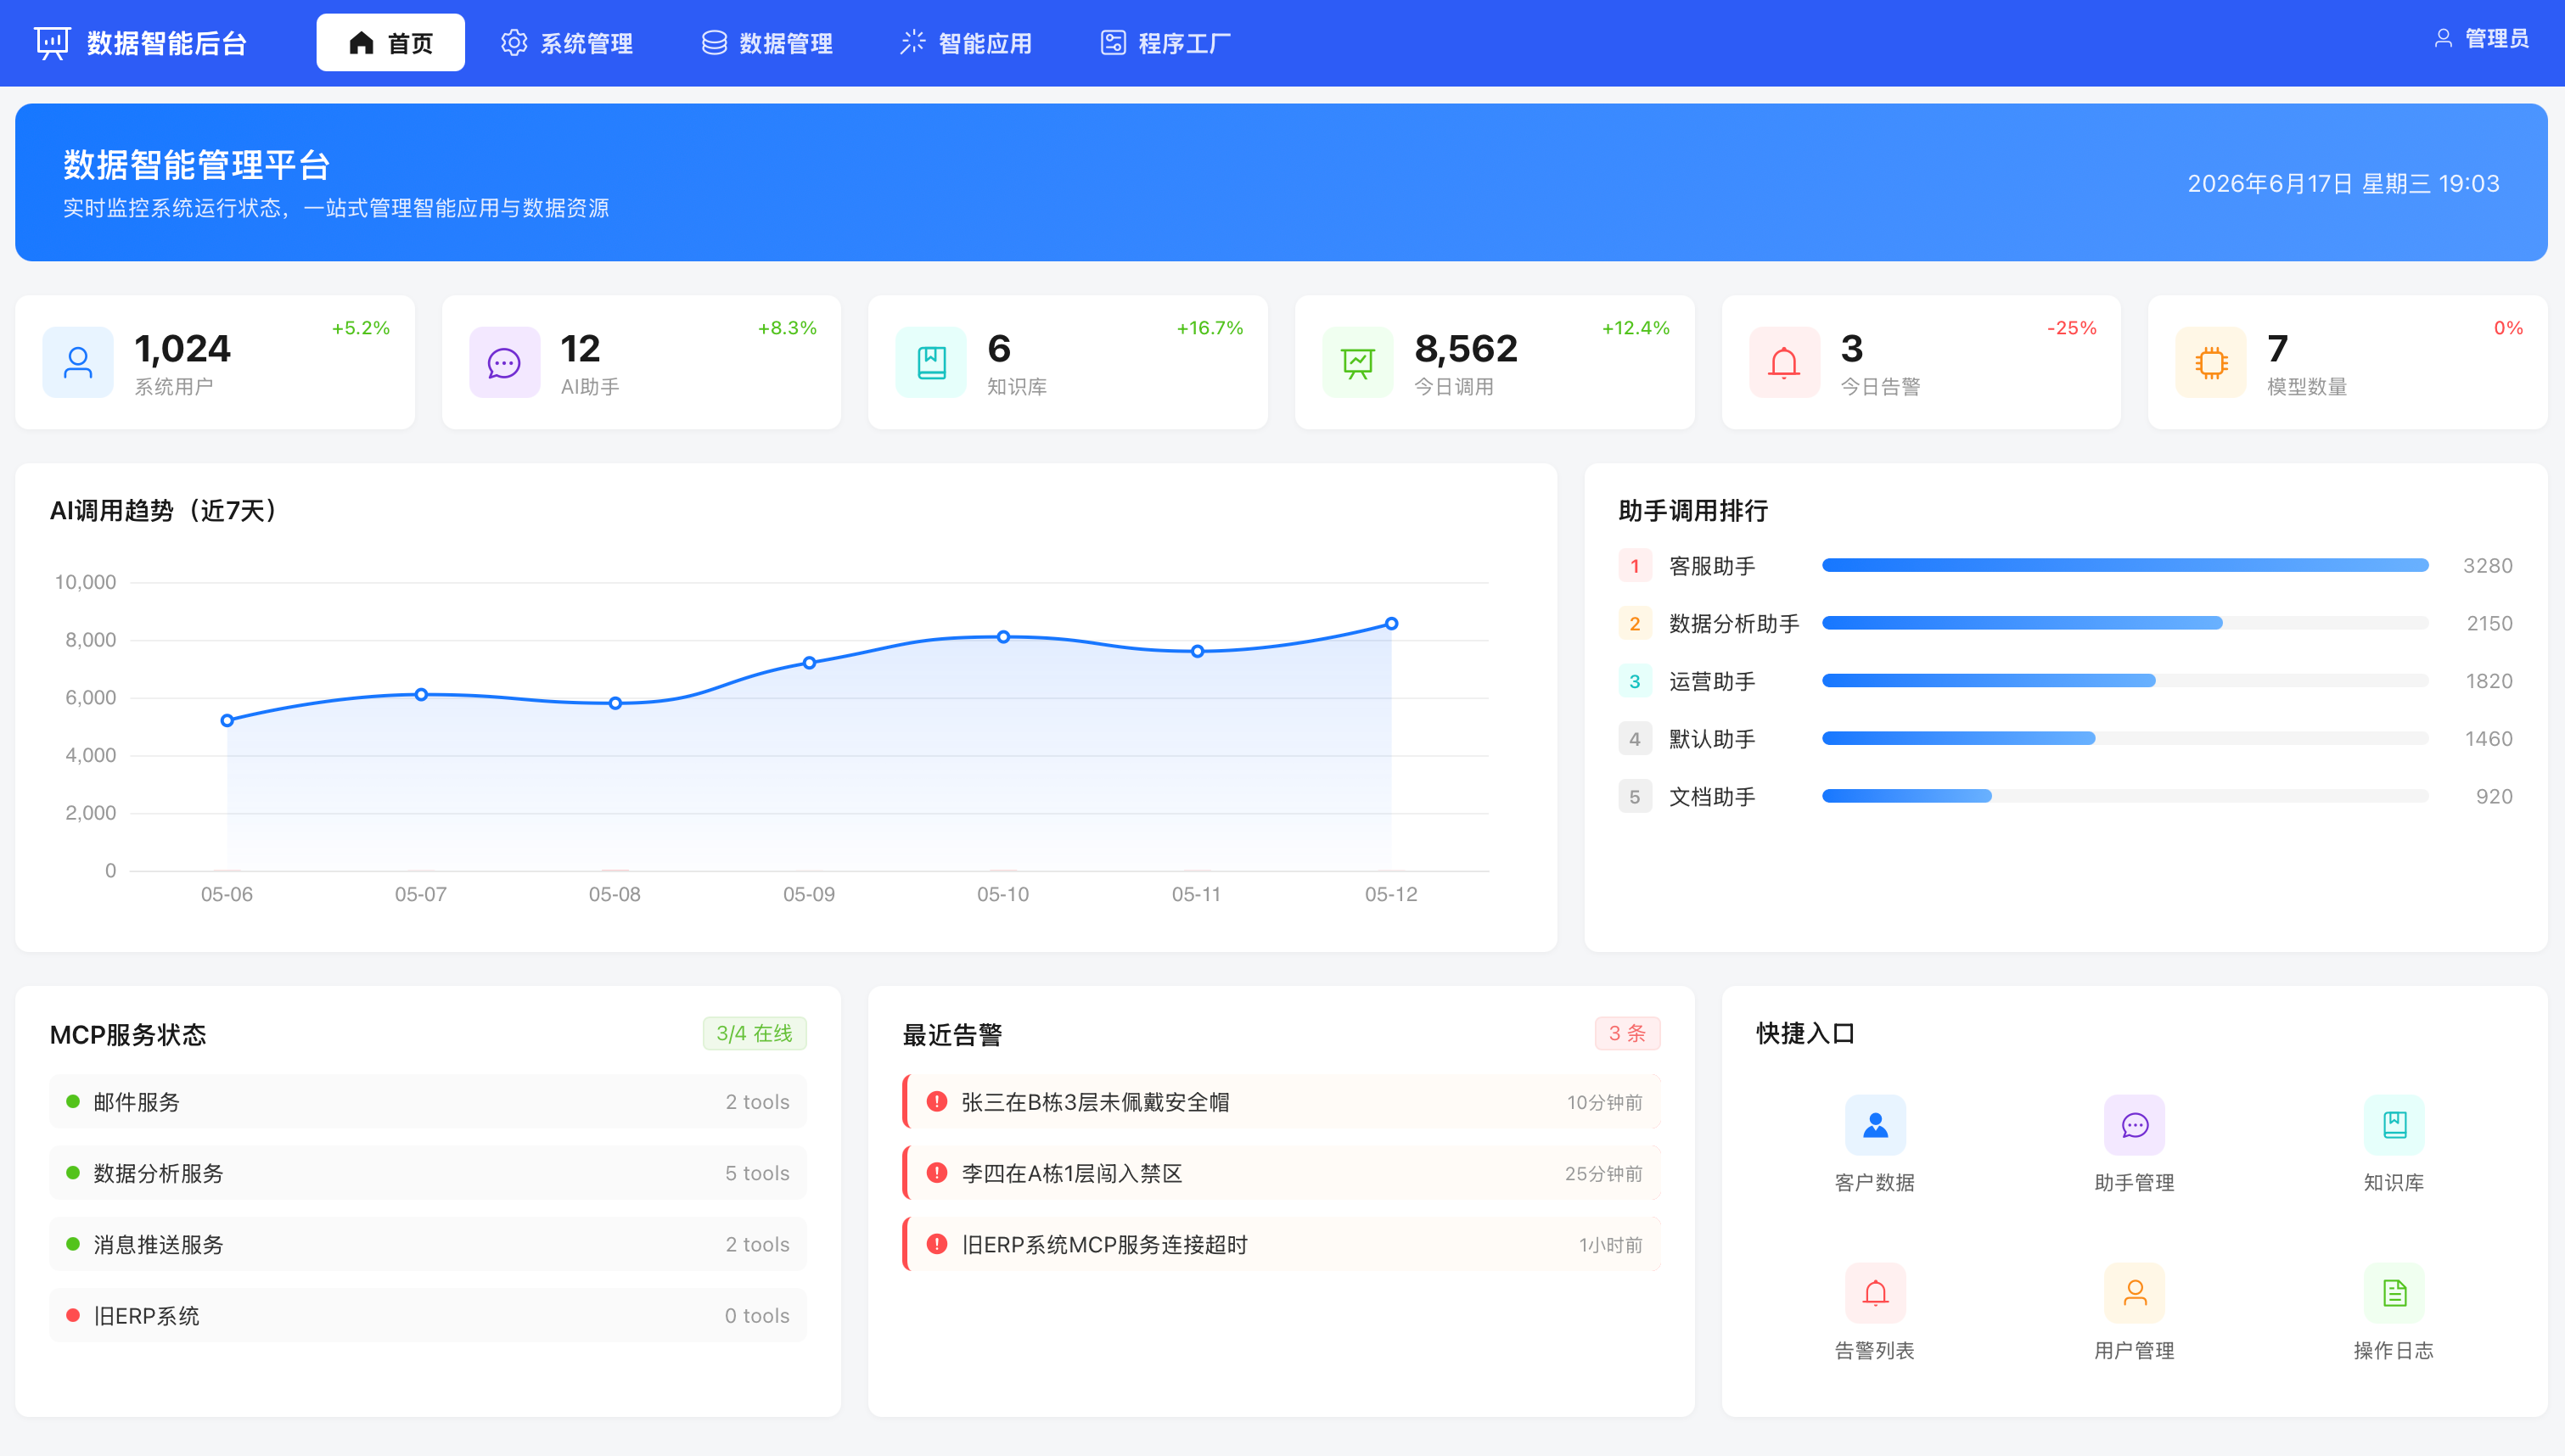Viewport: 2565px width, 1456px height.
Task: Click the 05-09 data point on chart
Action: click(809, 663)
